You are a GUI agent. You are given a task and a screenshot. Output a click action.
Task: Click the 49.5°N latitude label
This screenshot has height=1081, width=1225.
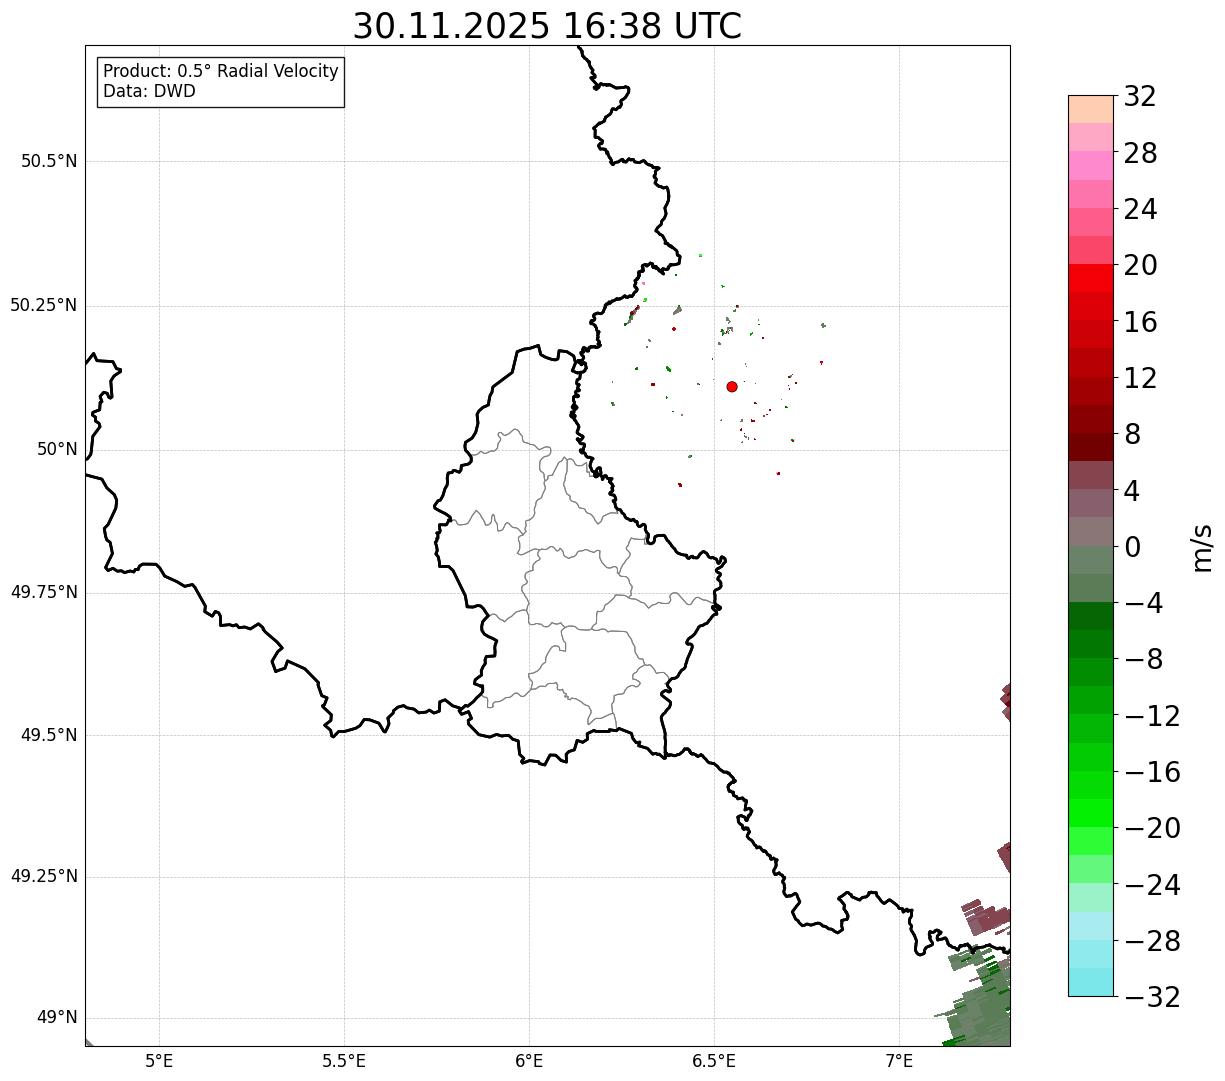(49, 735)
